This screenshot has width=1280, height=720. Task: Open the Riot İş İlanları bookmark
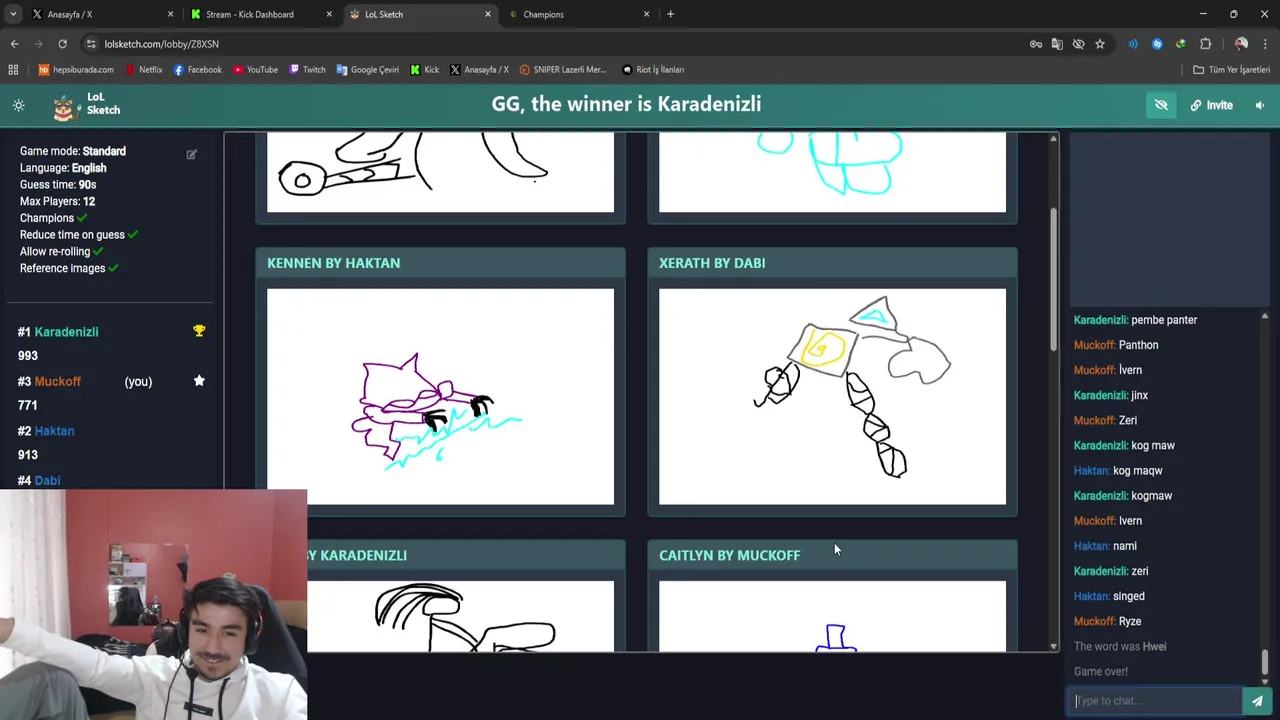(x=653, y=70)
